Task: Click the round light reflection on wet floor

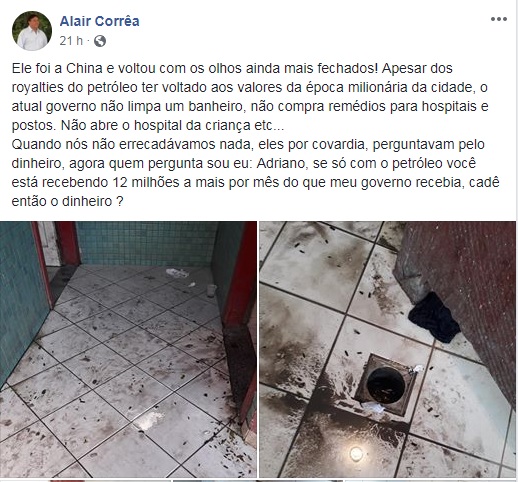Action: pos(356,454)
